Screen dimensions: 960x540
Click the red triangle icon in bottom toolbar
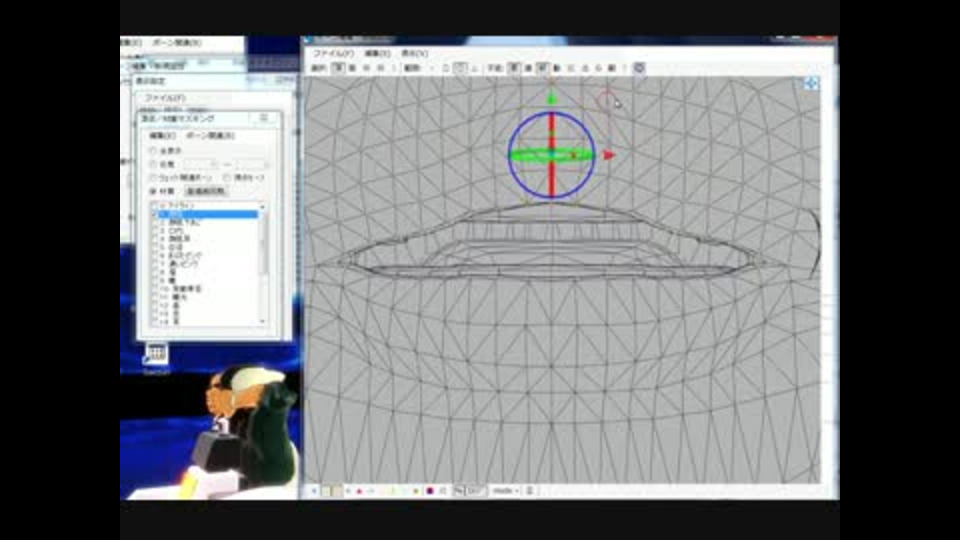point(359,491)
